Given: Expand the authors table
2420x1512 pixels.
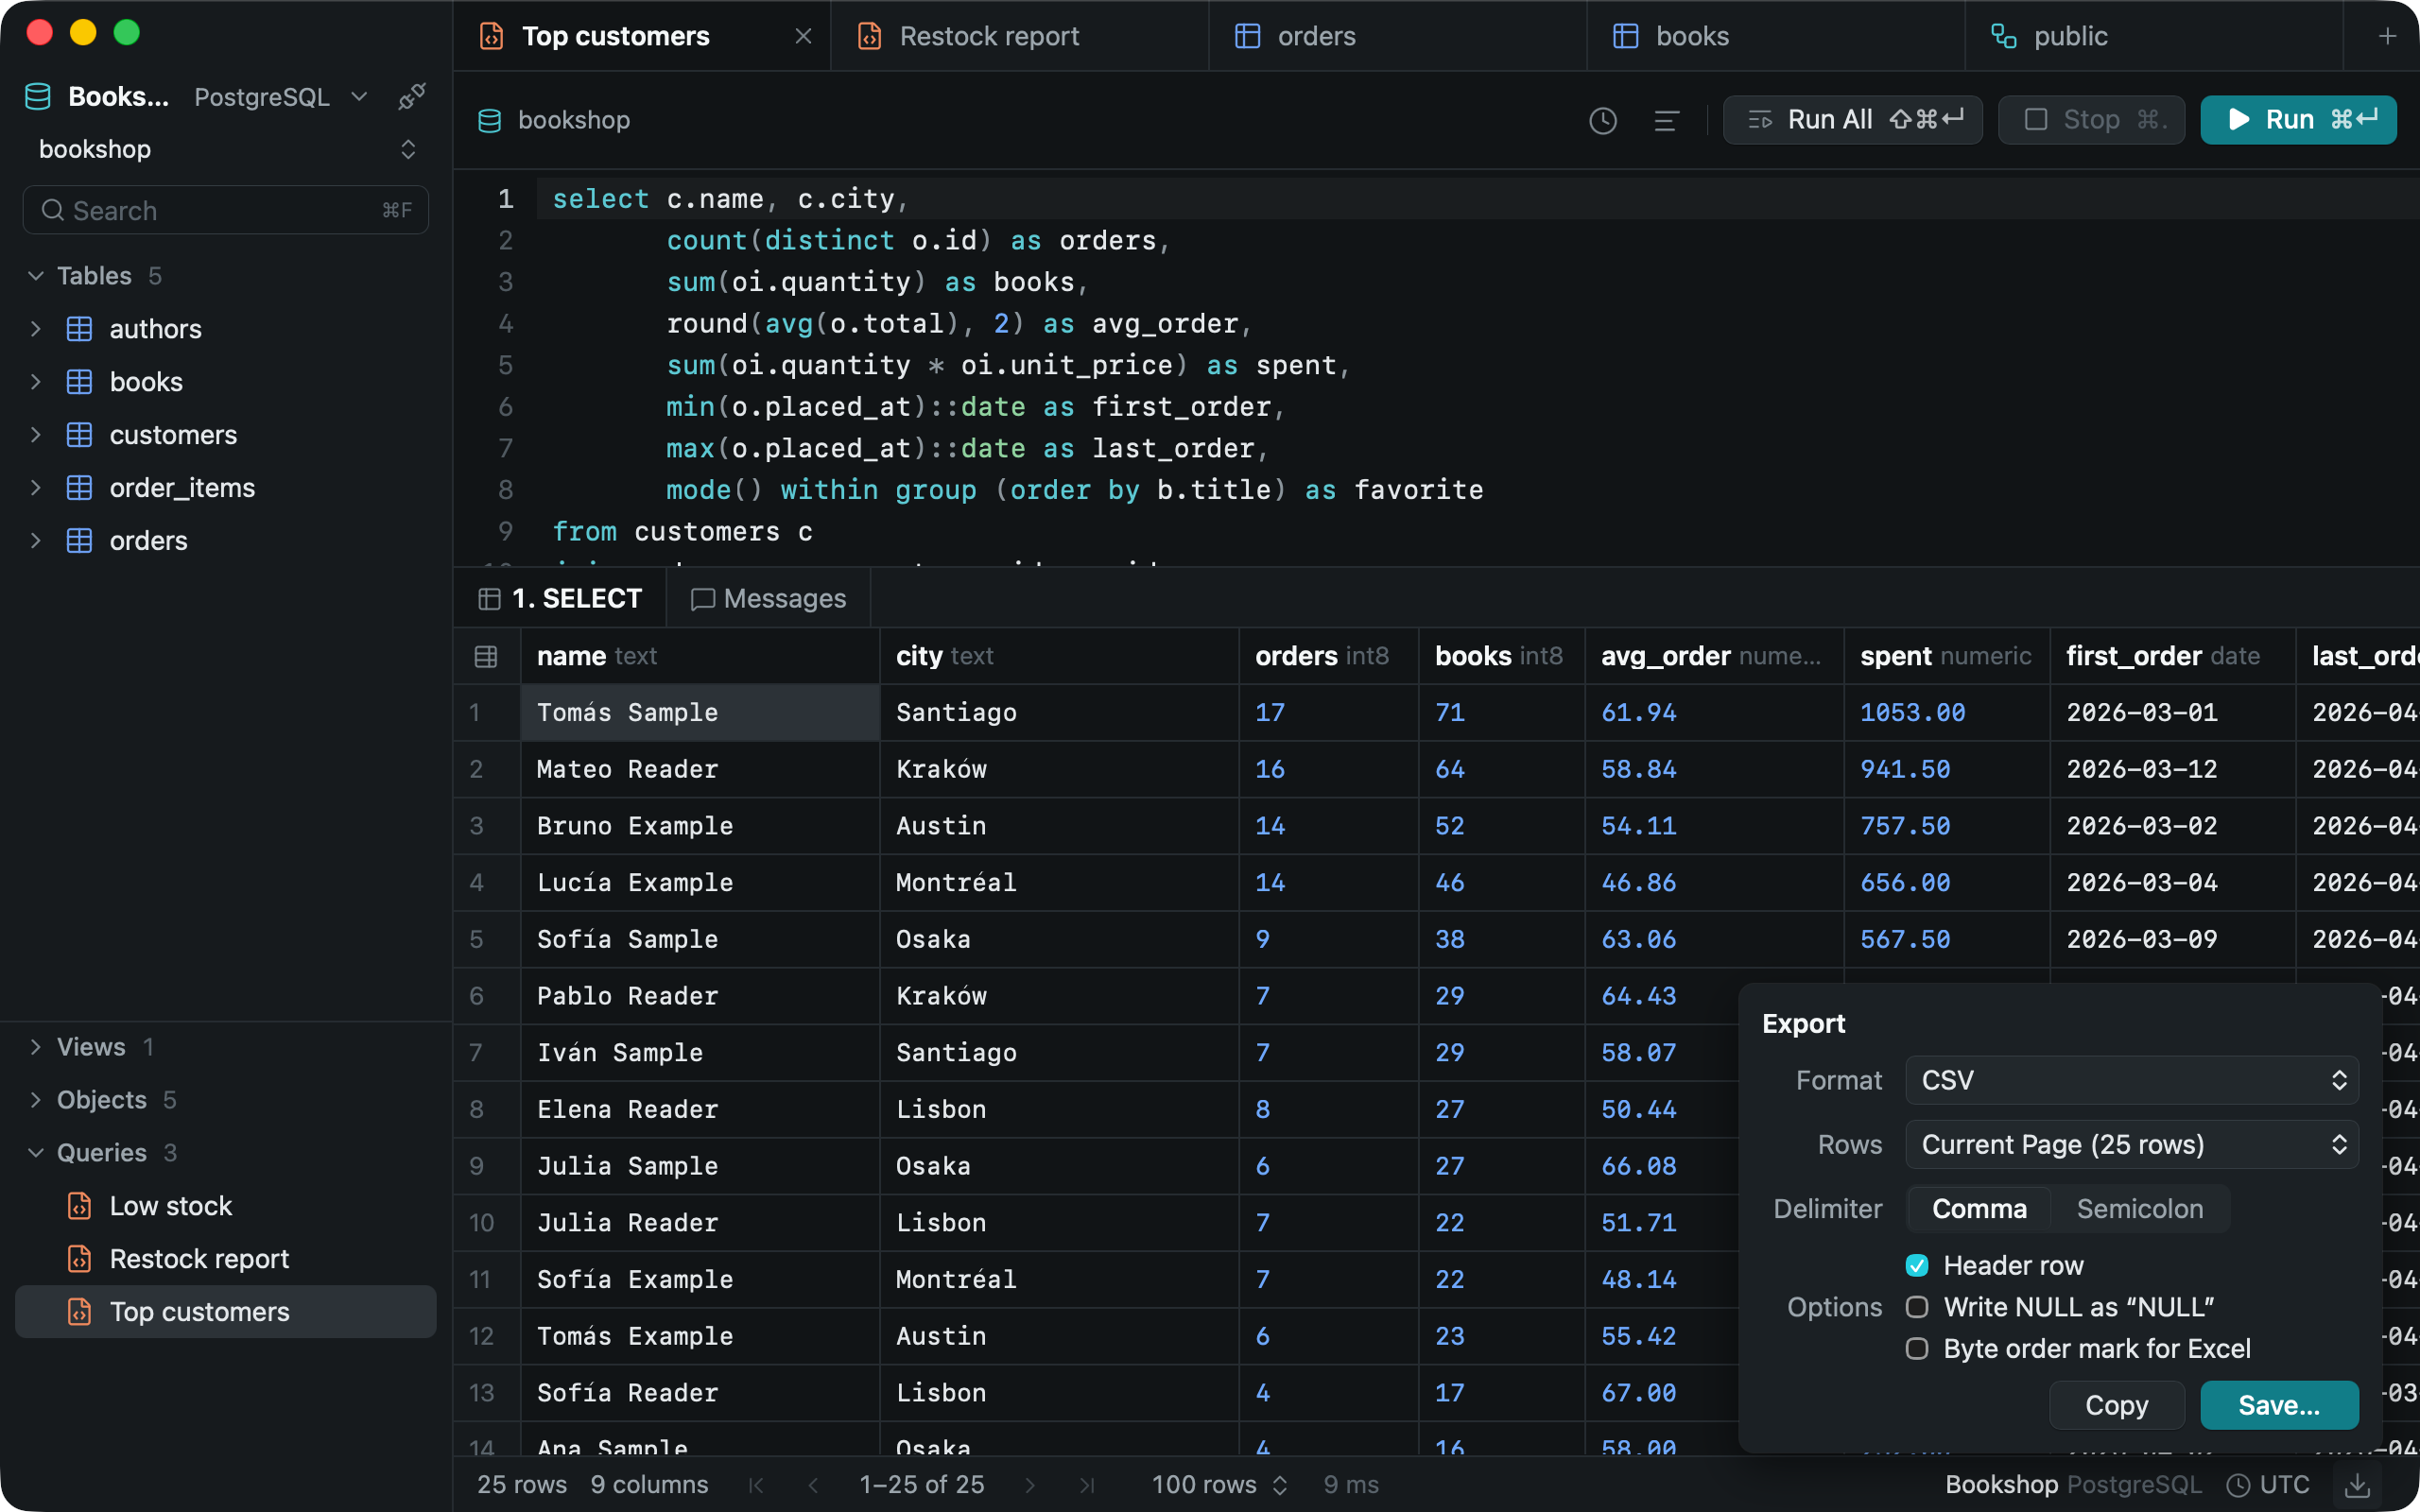Looking at the screenshot, I should [x=36, y=329].
